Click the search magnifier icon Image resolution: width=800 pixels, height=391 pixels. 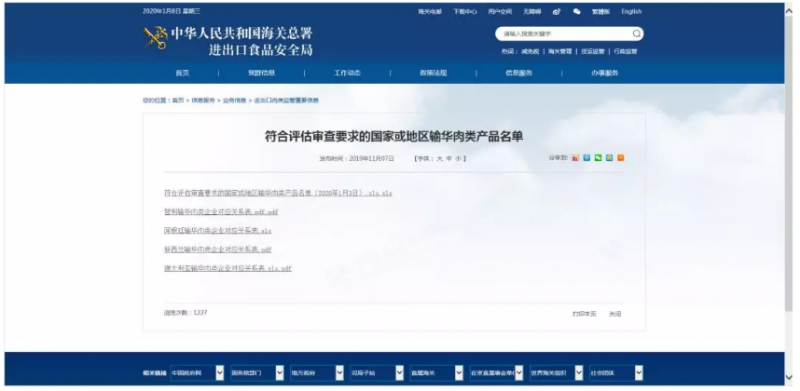point(637,34)
